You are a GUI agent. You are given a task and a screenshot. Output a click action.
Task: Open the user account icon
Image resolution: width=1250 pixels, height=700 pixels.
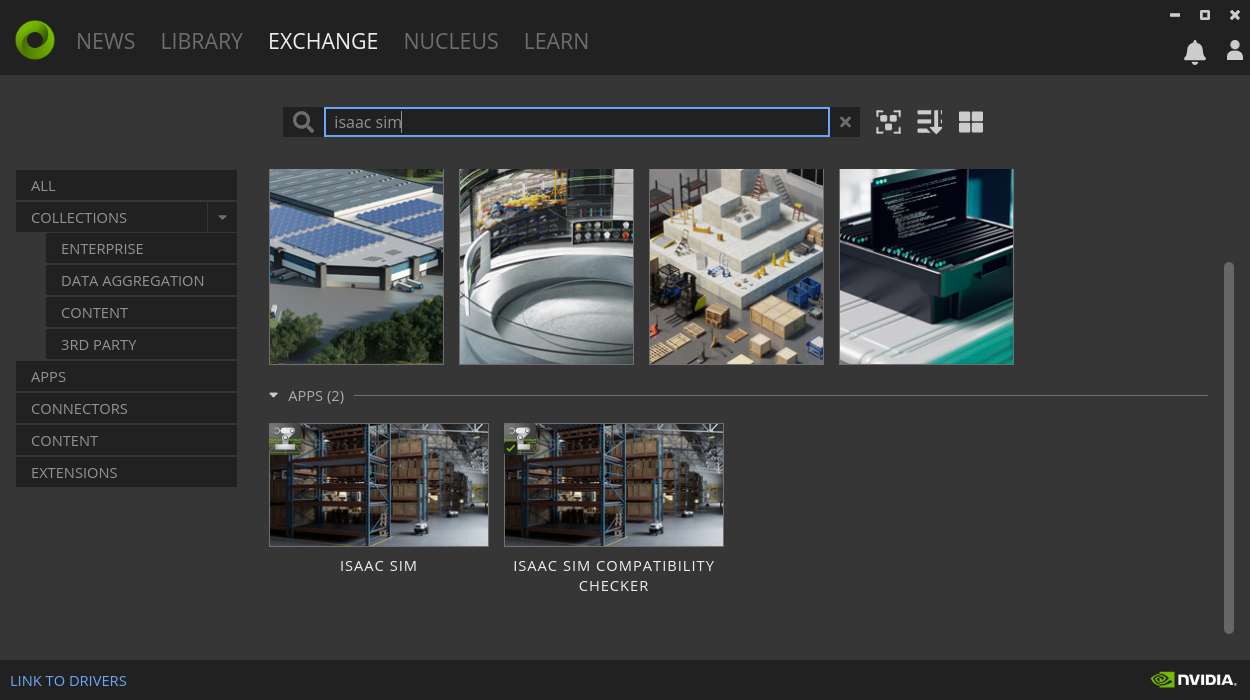(1235, 51)
